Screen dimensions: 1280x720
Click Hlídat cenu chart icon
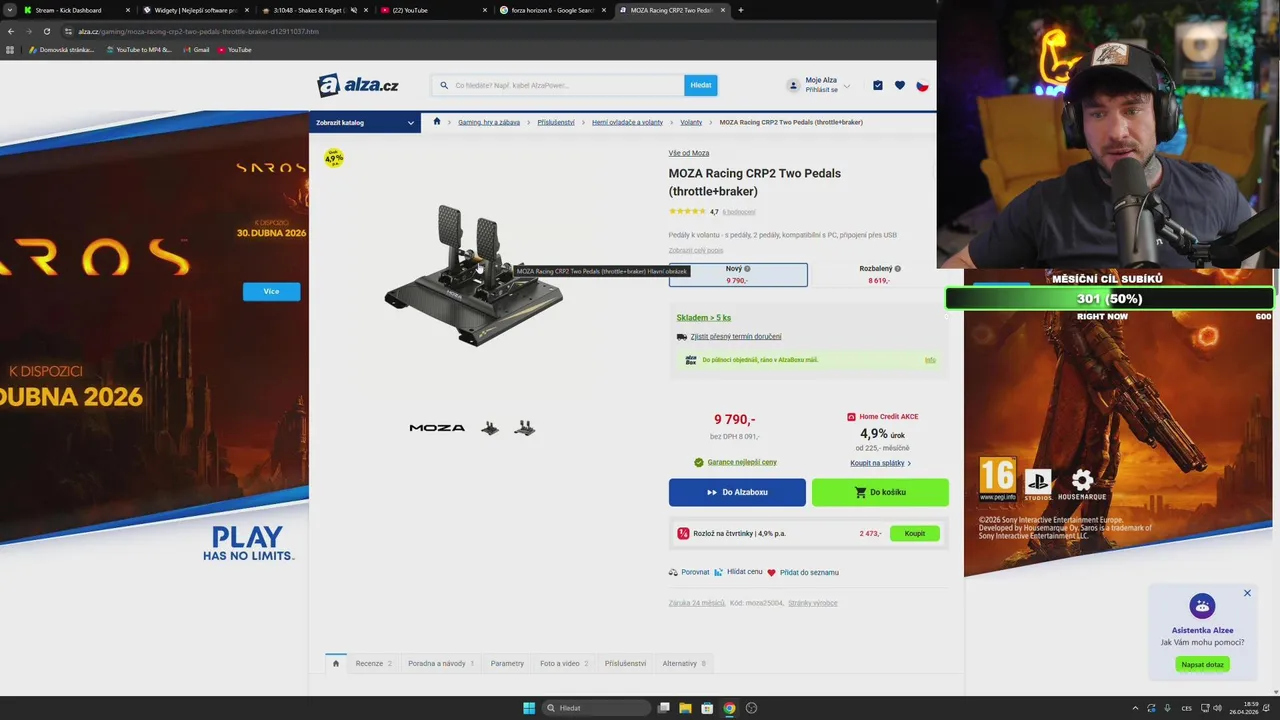coord(718,572)
